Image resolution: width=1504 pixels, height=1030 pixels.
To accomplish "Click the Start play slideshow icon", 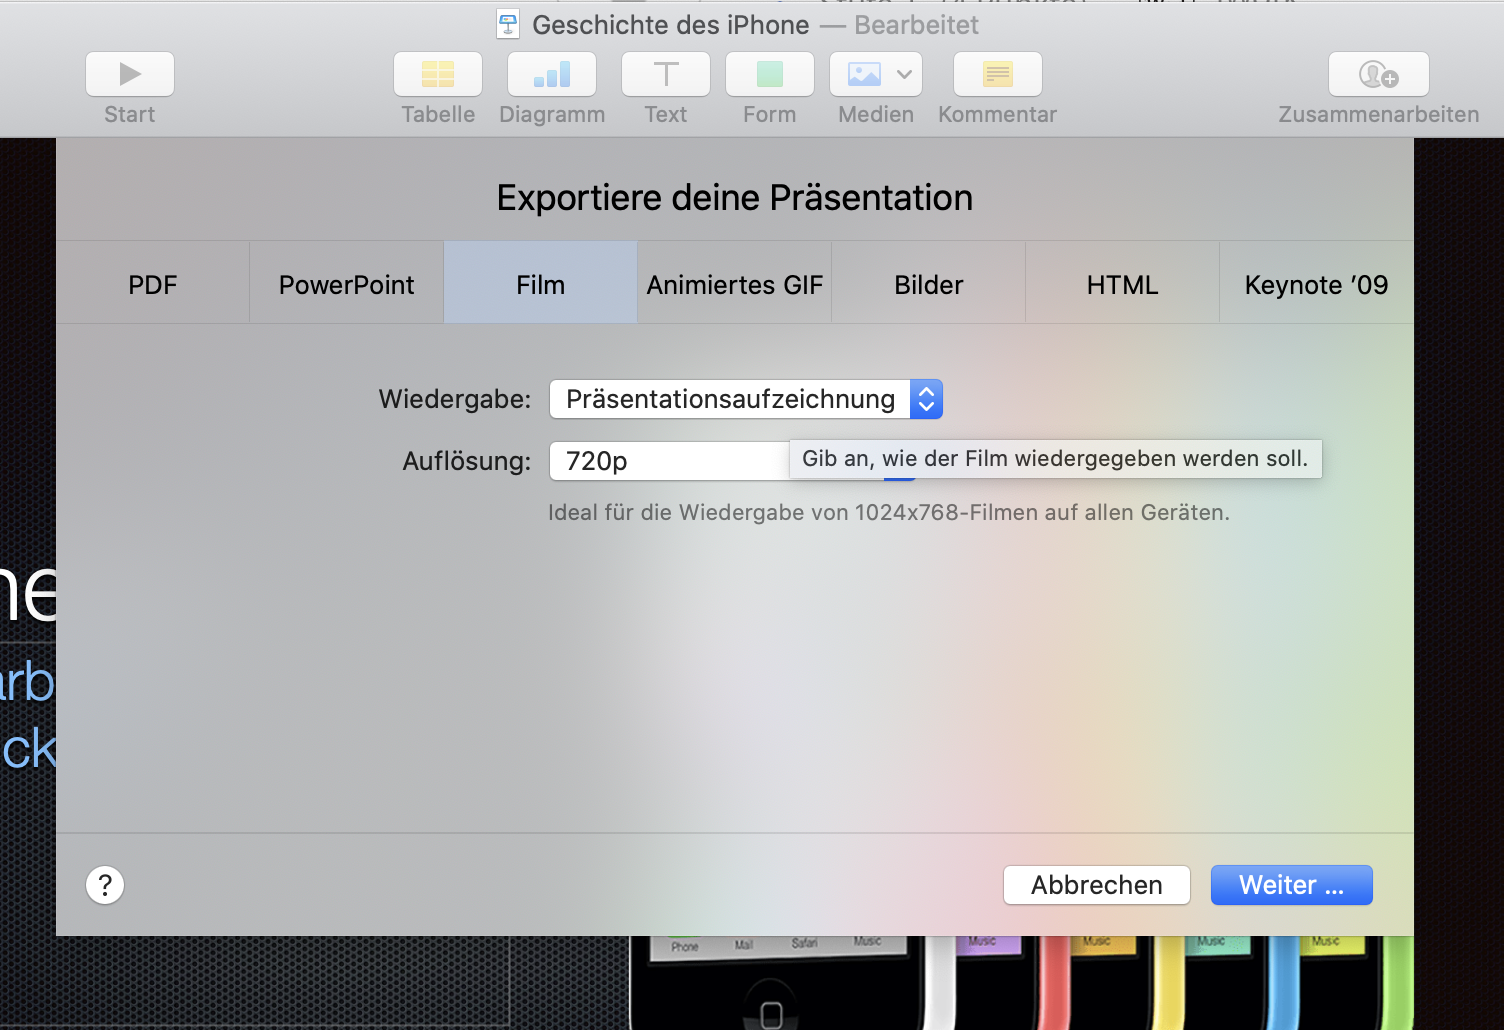I will click(x=130, y=74).
